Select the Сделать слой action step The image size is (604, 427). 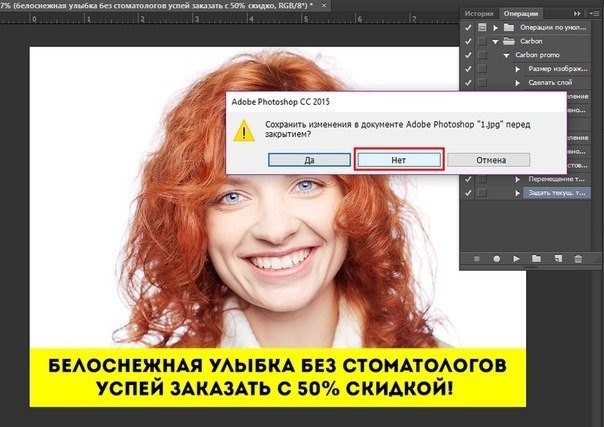click(x=550, y=82)
